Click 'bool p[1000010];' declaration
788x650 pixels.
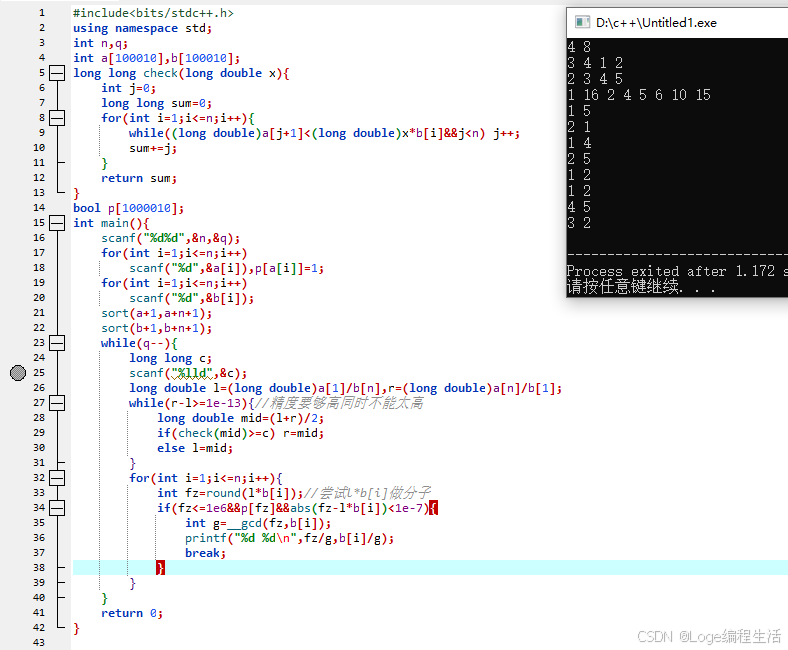pos(129,208)
